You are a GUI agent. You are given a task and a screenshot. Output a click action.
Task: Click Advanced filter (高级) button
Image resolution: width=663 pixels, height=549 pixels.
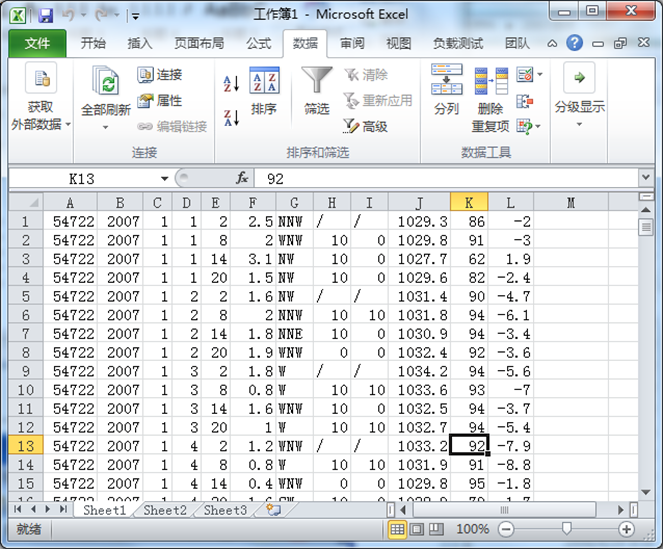pyautogui.click(x=365, y=126)
